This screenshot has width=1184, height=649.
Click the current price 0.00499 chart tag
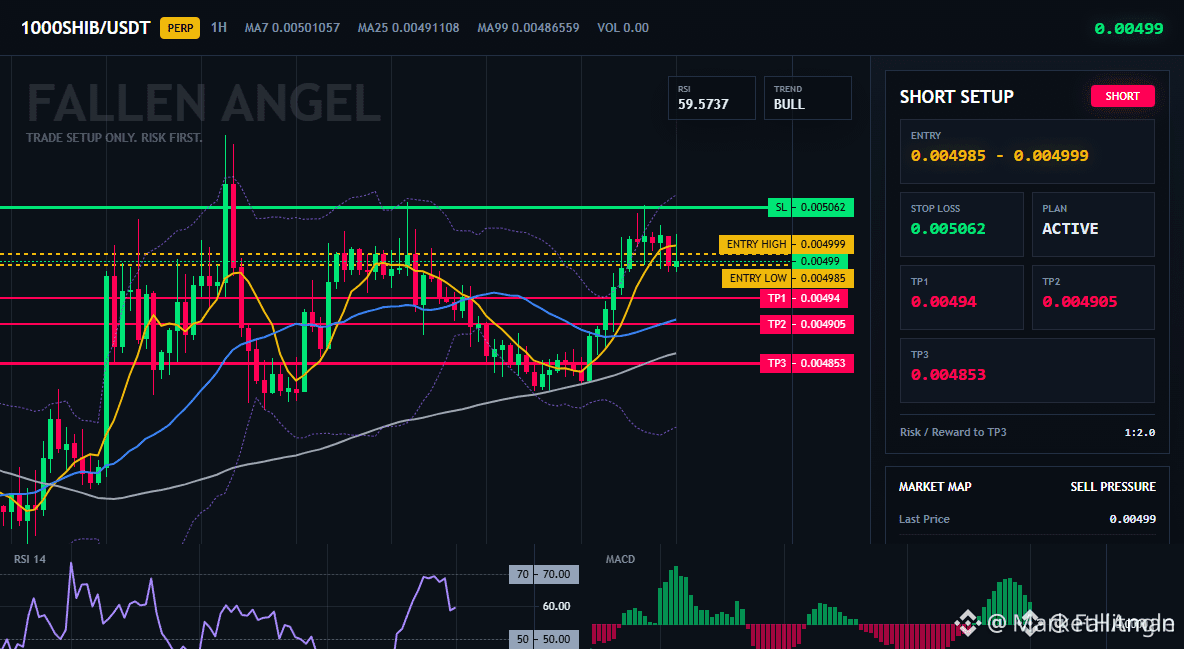pos(820,261)
